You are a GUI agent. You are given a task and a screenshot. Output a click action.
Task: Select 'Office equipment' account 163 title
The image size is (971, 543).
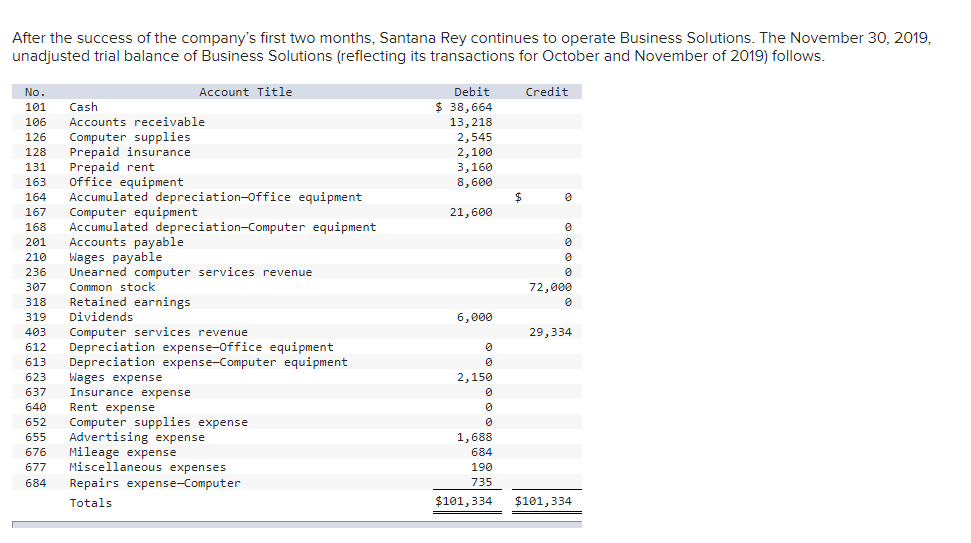tap(126, 182)
